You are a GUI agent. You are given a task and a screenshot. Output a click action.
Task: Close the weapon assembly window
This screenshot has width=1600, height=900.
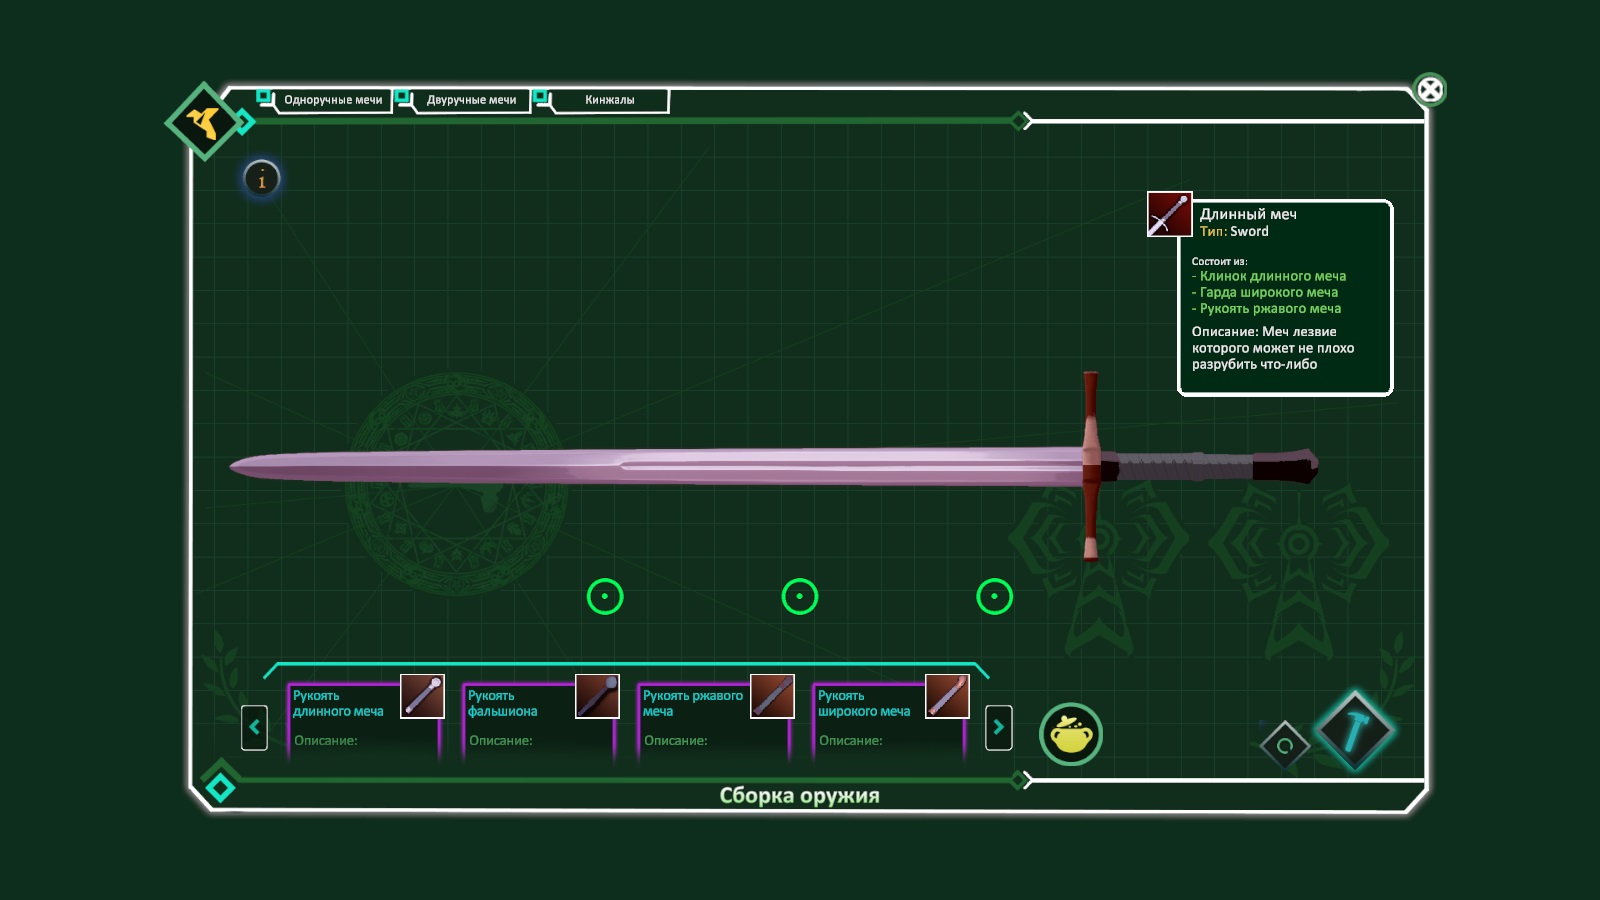[1430, 90]
